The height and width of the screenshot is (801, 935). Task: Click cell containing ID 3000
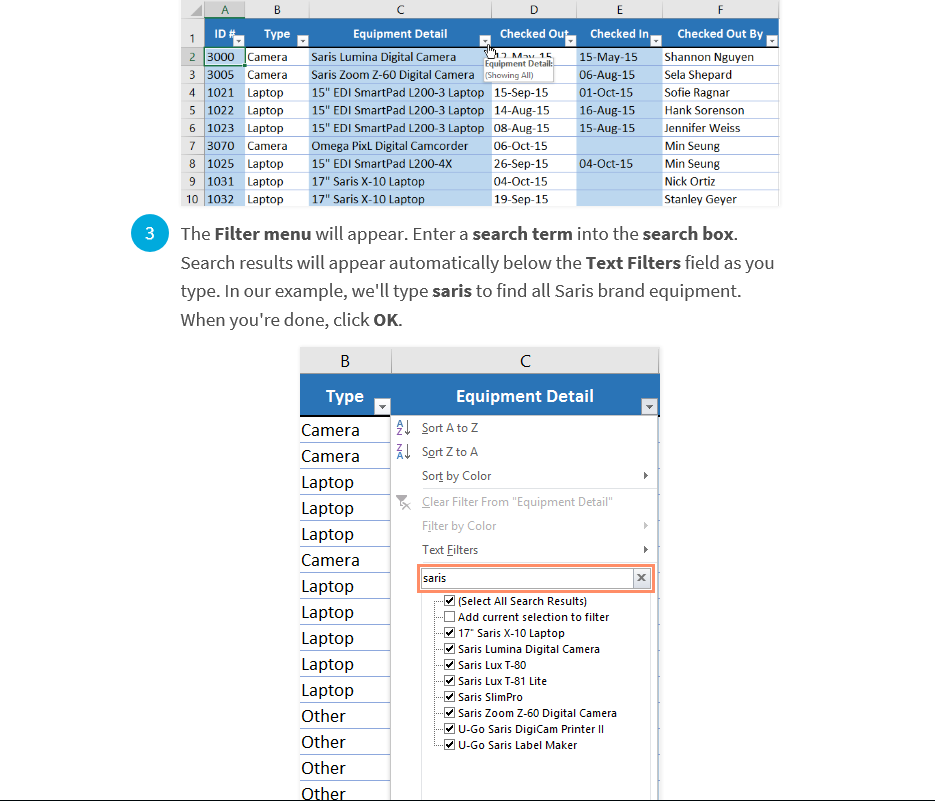pos(225,57)
